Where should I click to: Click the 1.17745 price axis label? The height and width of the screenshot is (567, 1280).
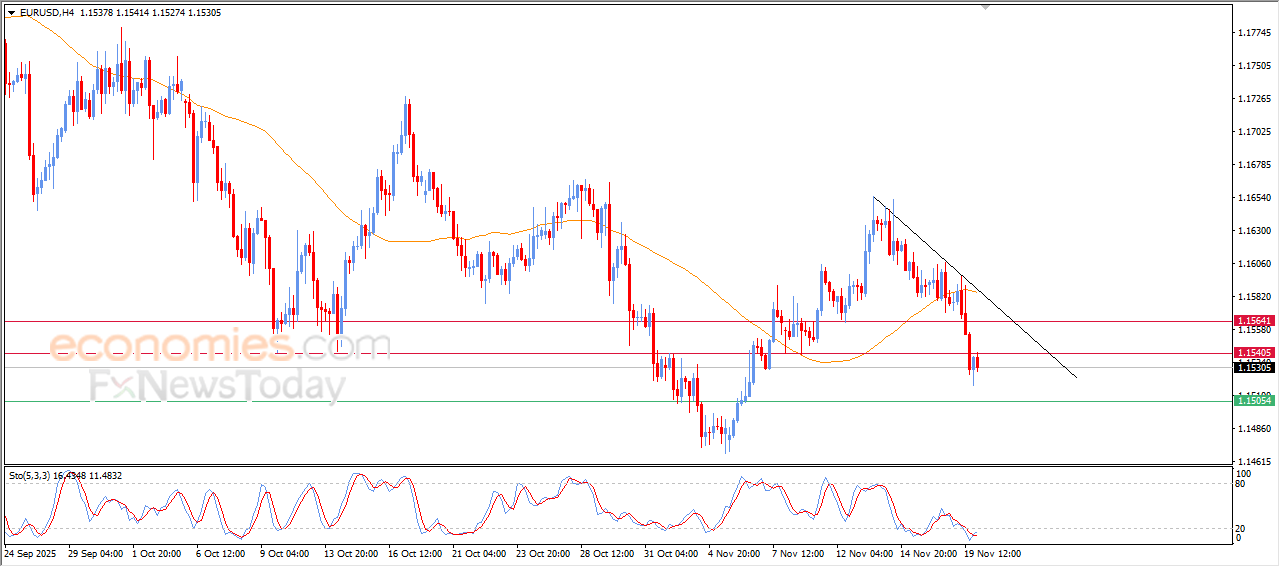[x=1254, y=33]
